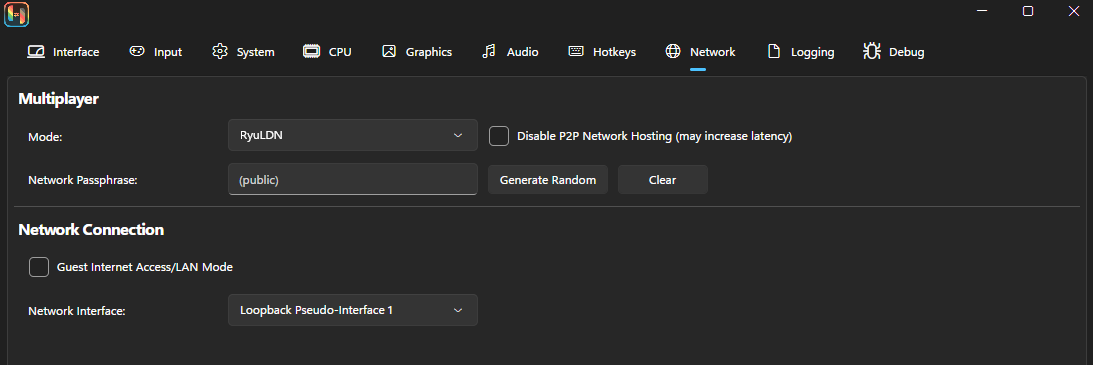Screen dimensions: 1093x365
Task: Click the Interface laptop icon
Action: click(x=36, y=52)
